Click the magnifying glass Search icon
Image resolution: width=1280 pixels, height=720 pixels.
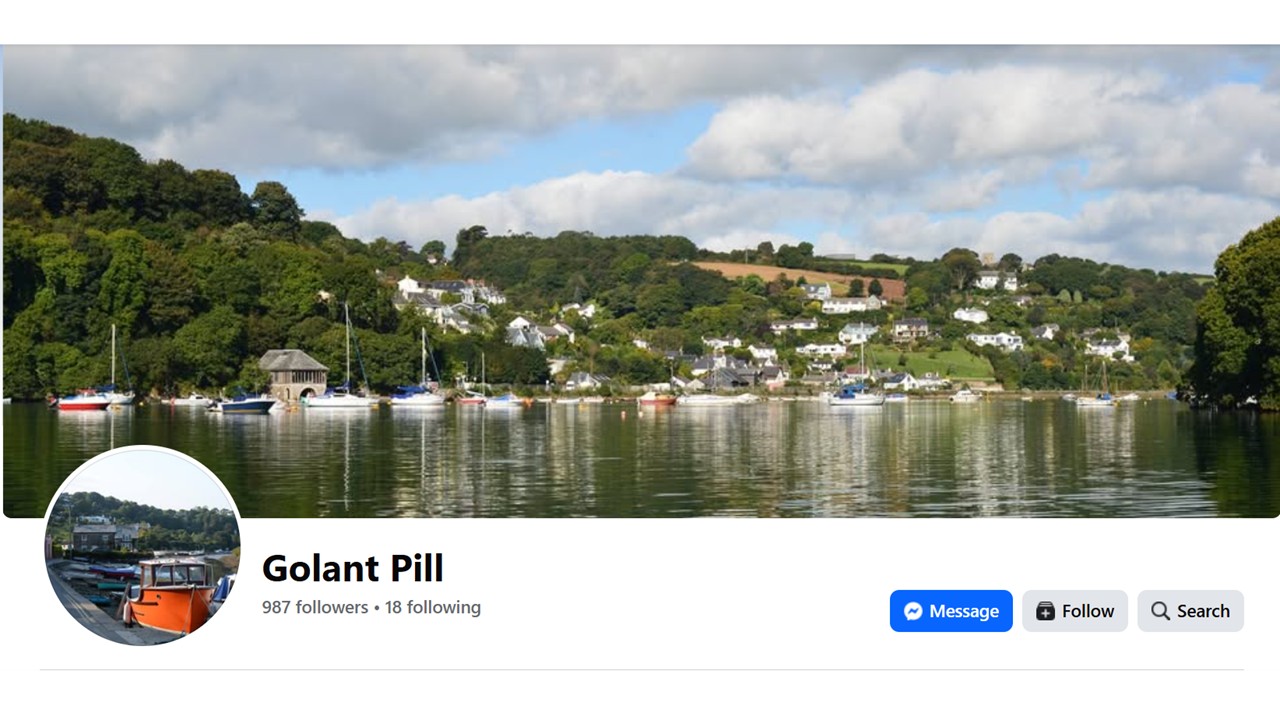1160,611
